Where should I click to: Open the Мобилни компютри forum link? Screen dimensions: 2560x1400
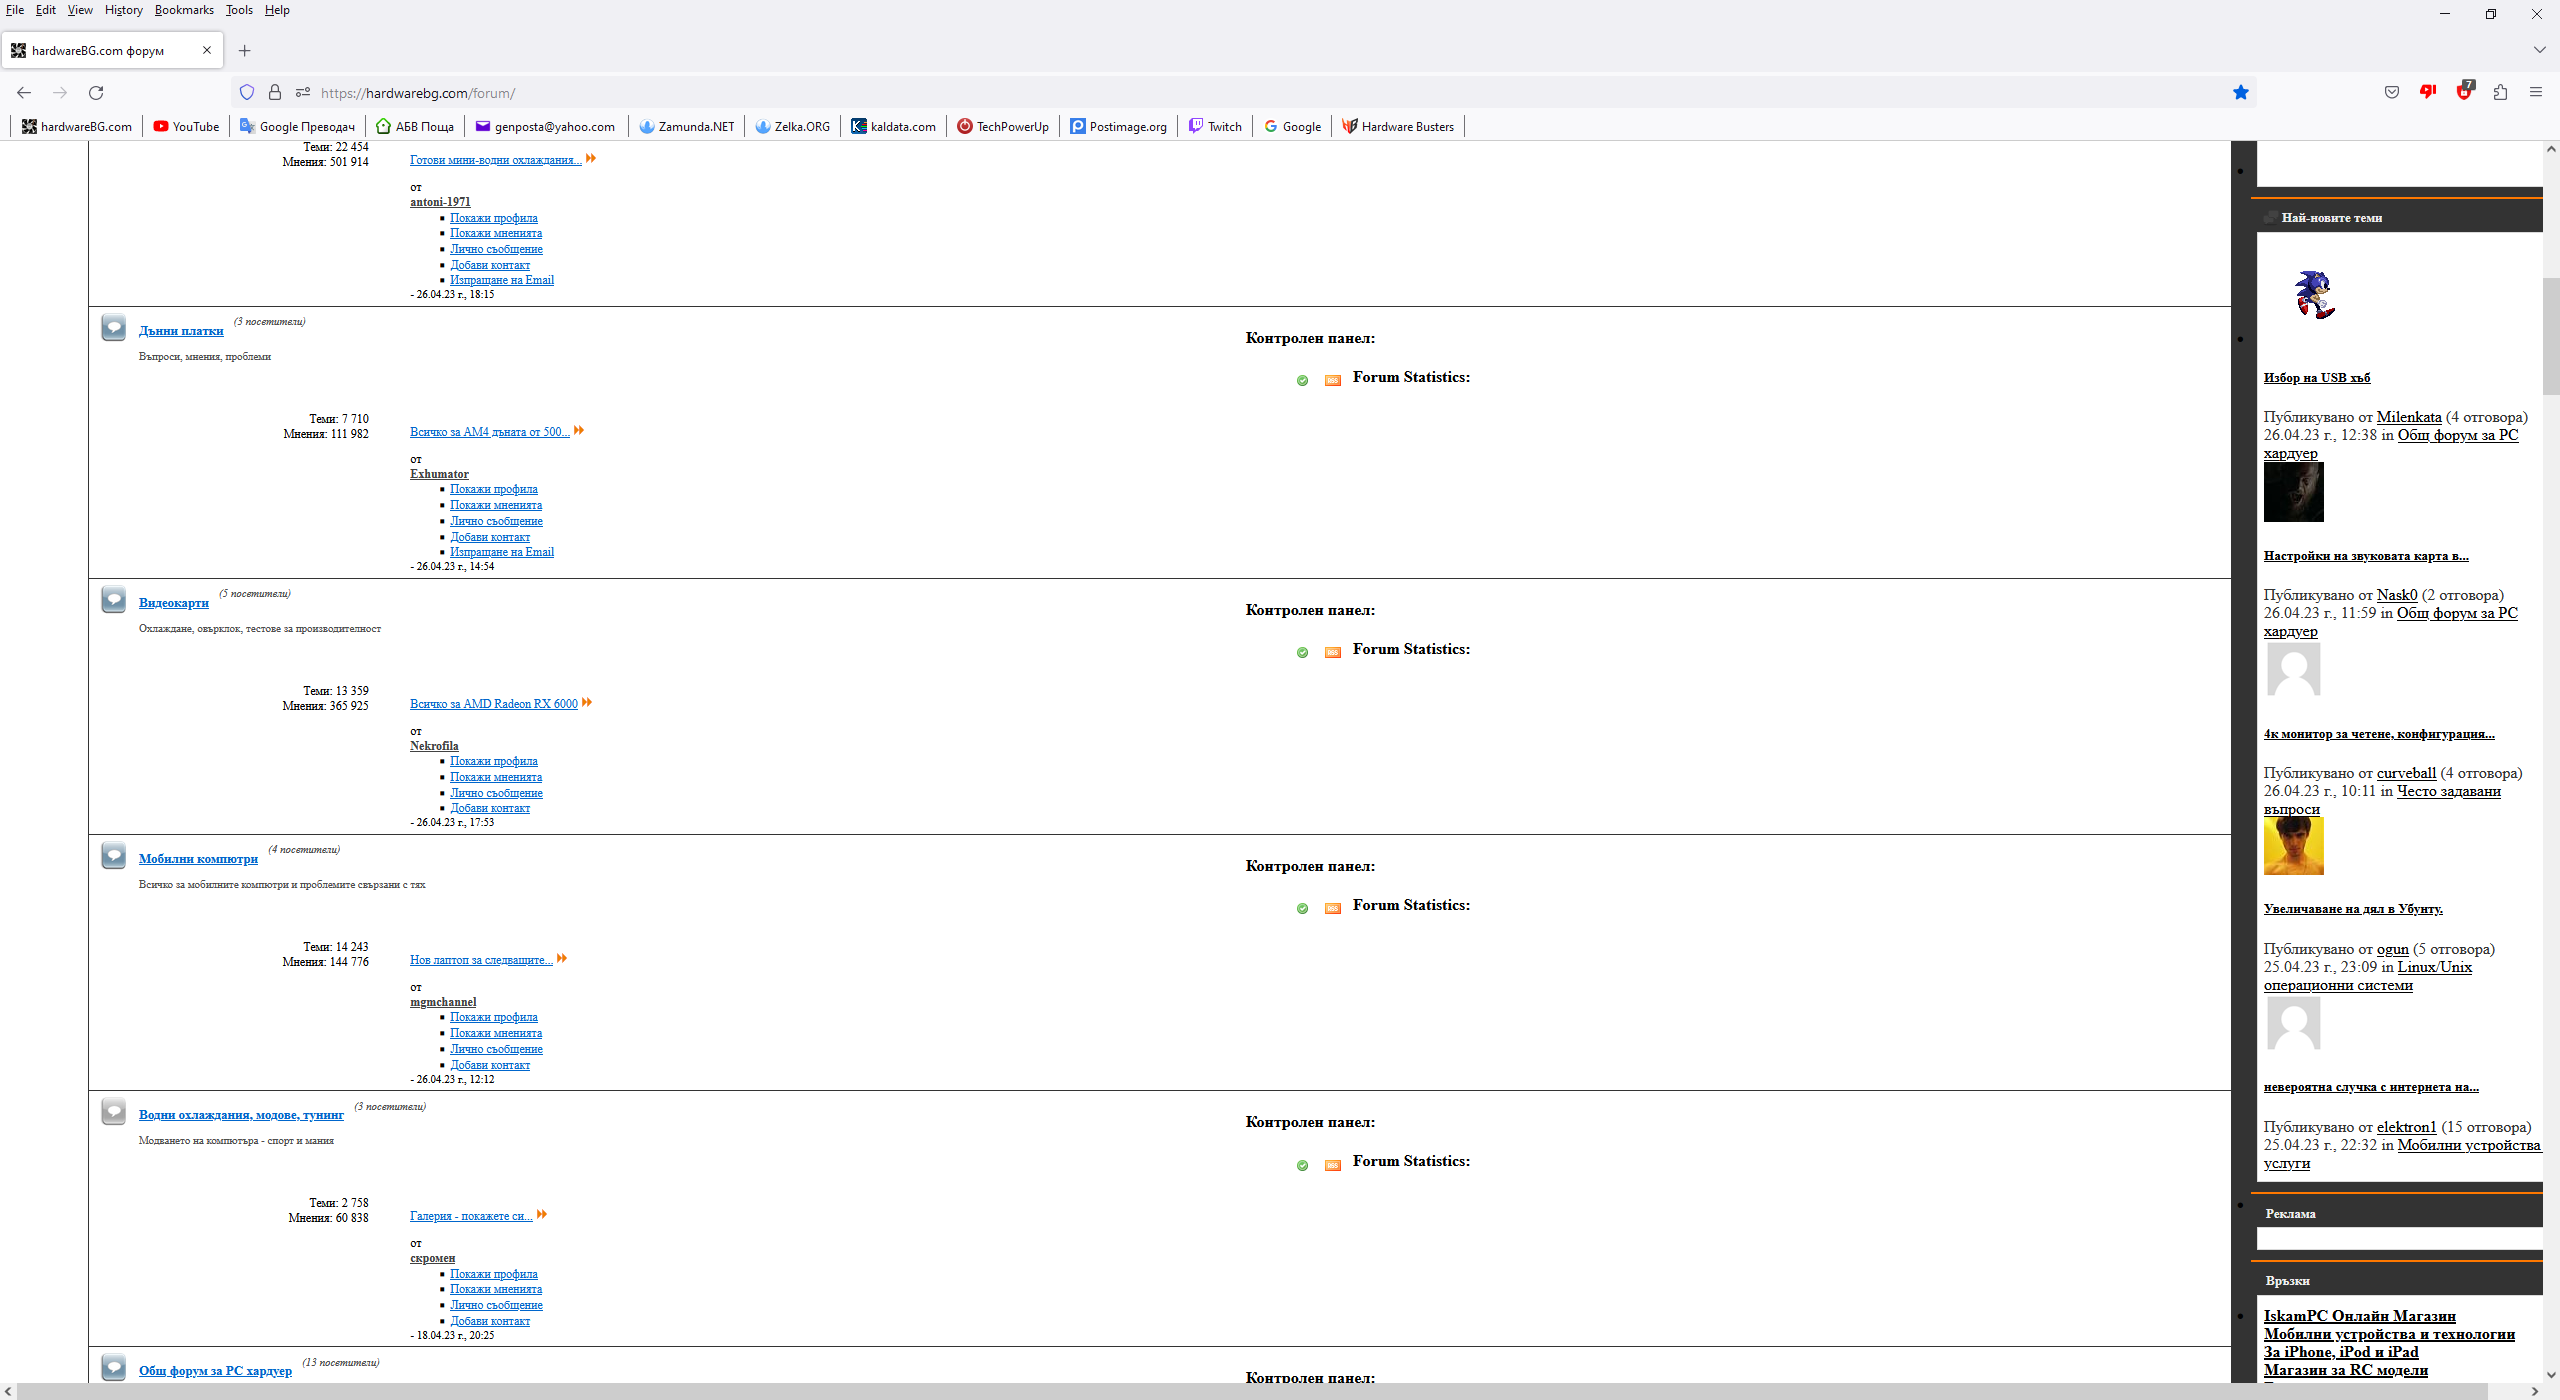click(198, 859)
